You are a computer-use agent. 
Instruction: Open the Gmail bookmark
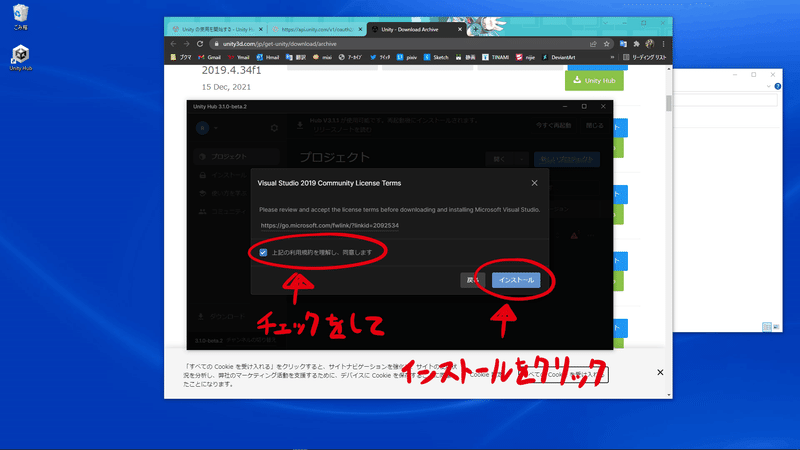pos(210,57)
